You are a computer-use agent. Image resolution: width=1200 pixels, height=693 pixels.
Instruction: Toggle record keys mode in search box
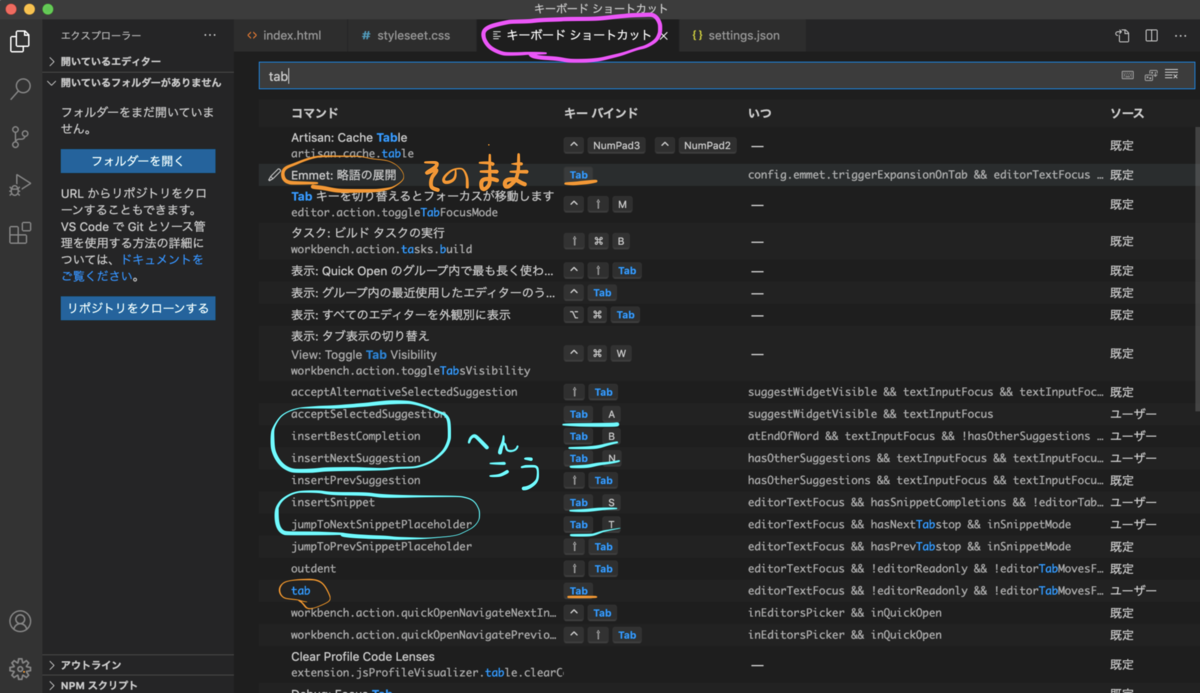1128,75
